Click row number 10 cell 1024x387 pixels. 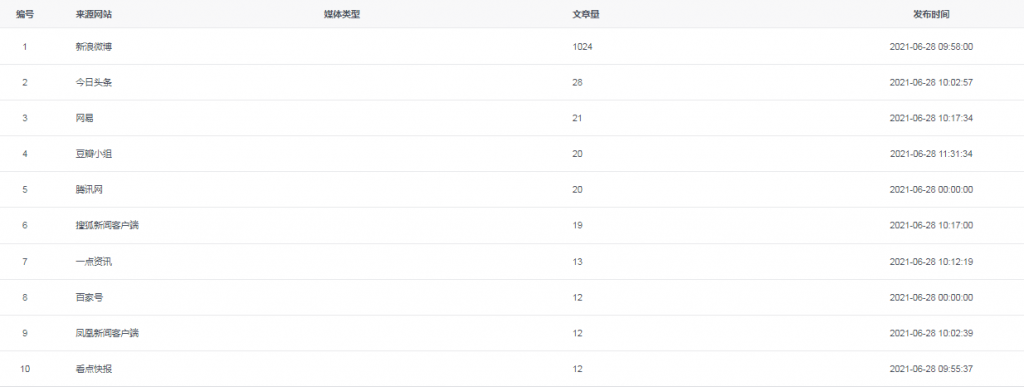coord(25,369)
